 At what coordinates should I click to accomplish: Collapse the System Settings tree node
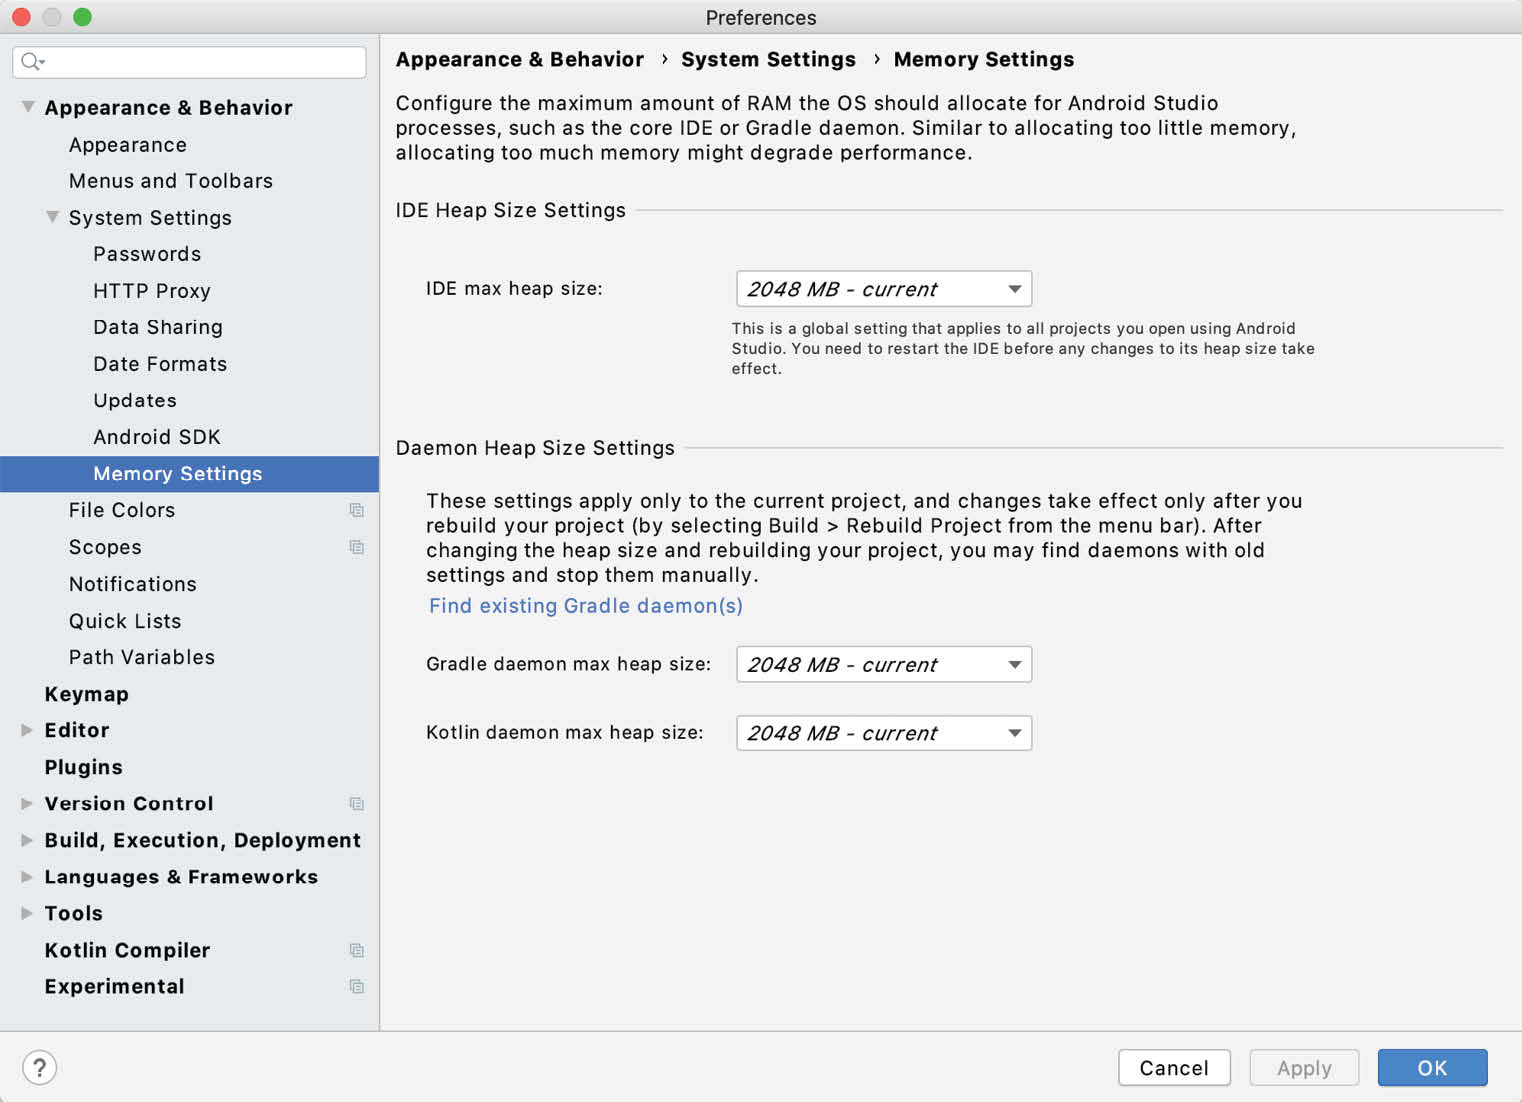[52, 217]
